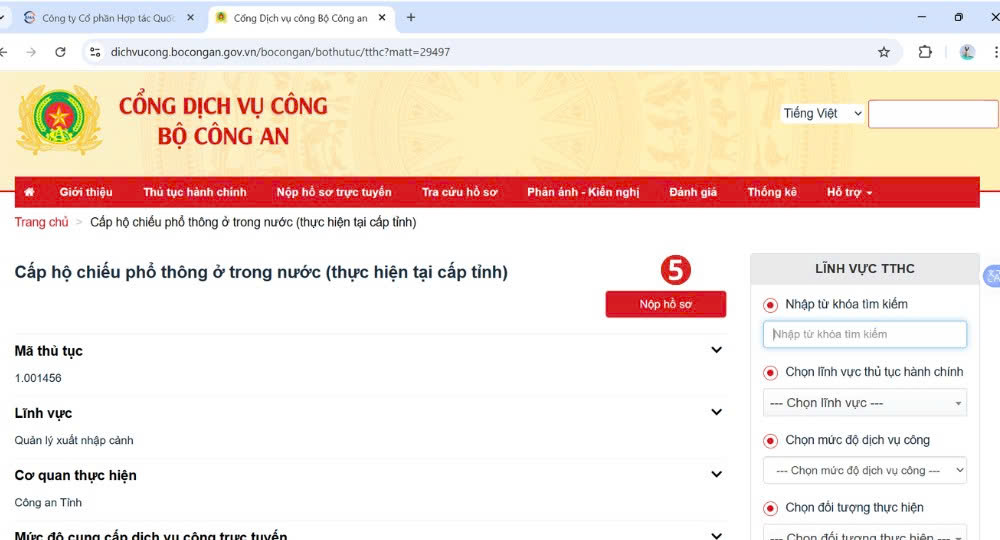This screenshot has height=540, width=1000.
Task: Open a new browser tab with plus icon
Action: click(x=411, y=17)
